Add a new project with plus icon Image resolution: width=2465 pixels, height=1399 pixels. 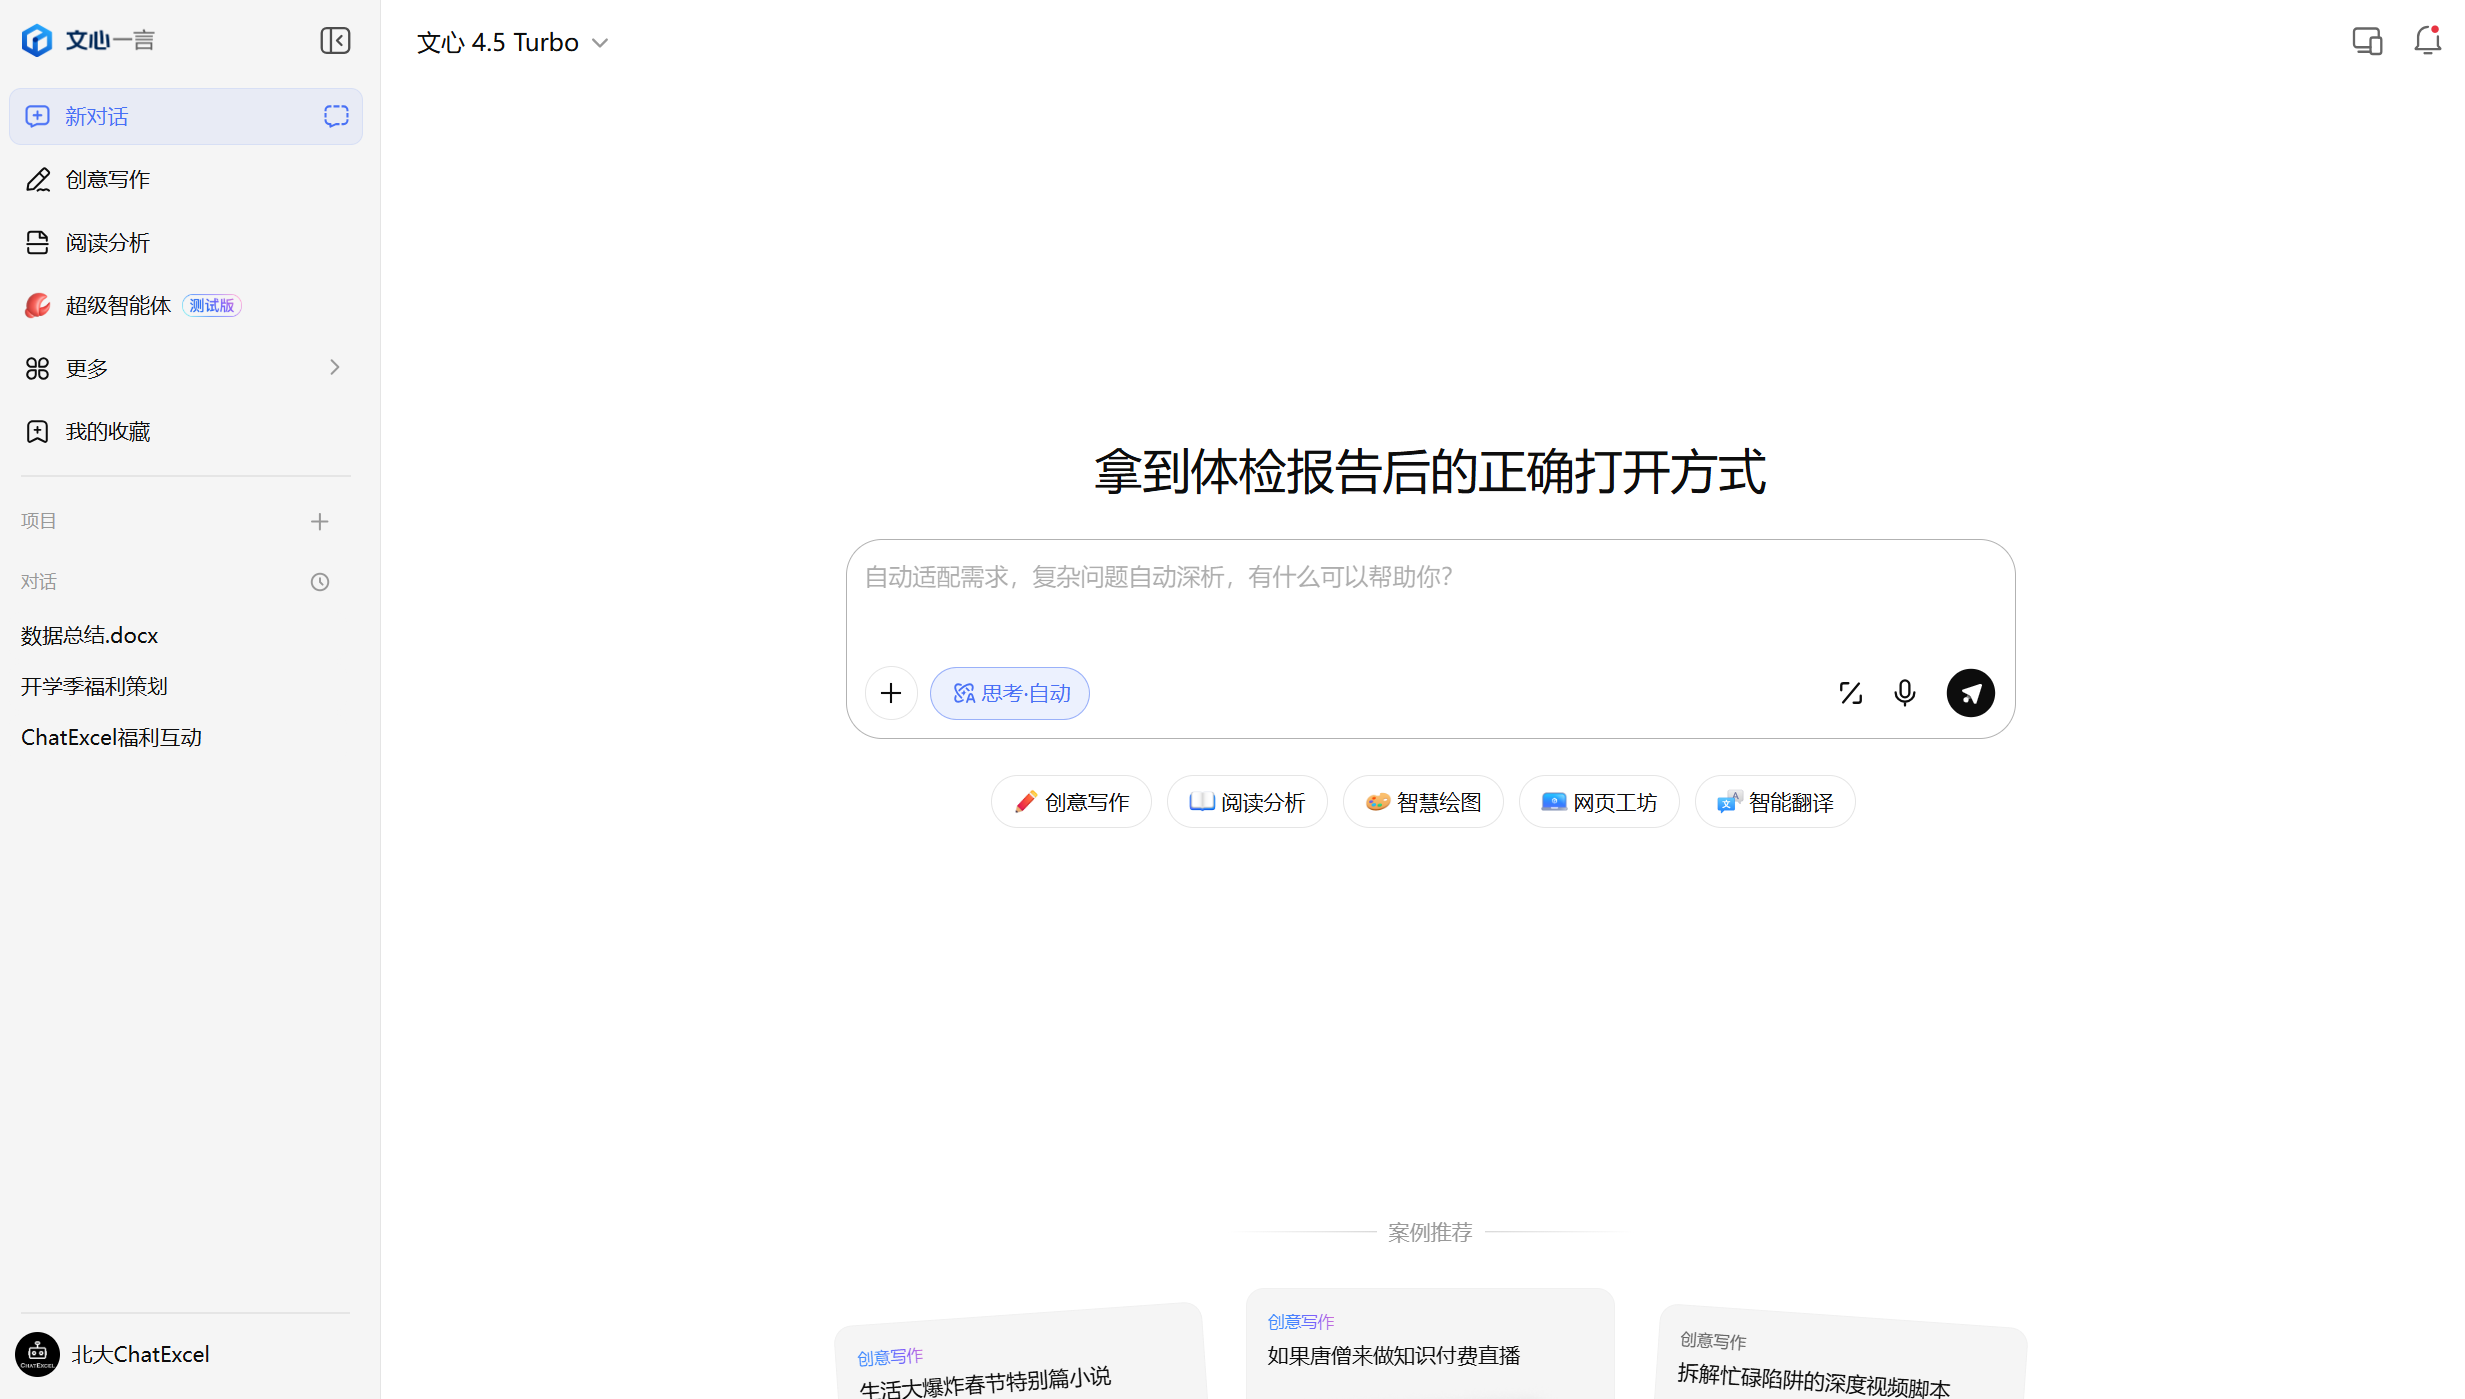click(320, 522)
